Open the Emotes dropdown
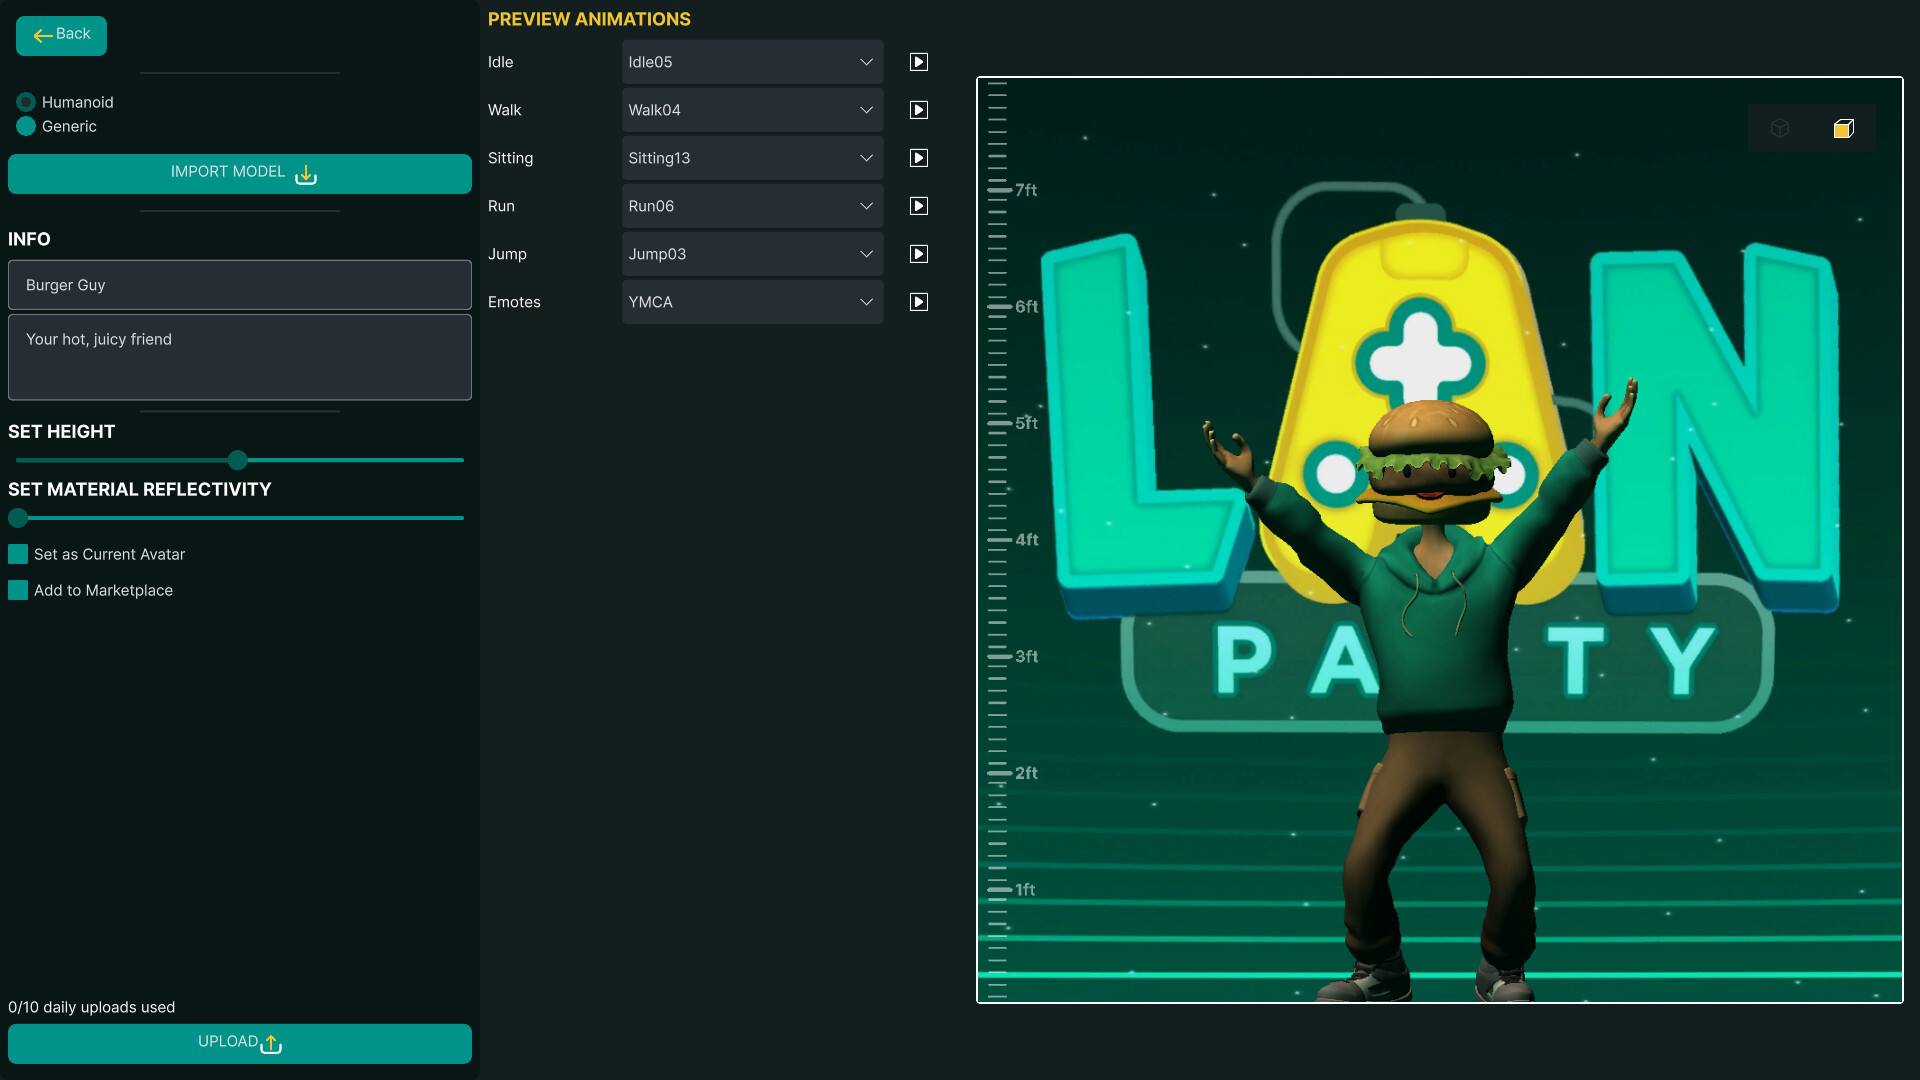 [751, 301]
